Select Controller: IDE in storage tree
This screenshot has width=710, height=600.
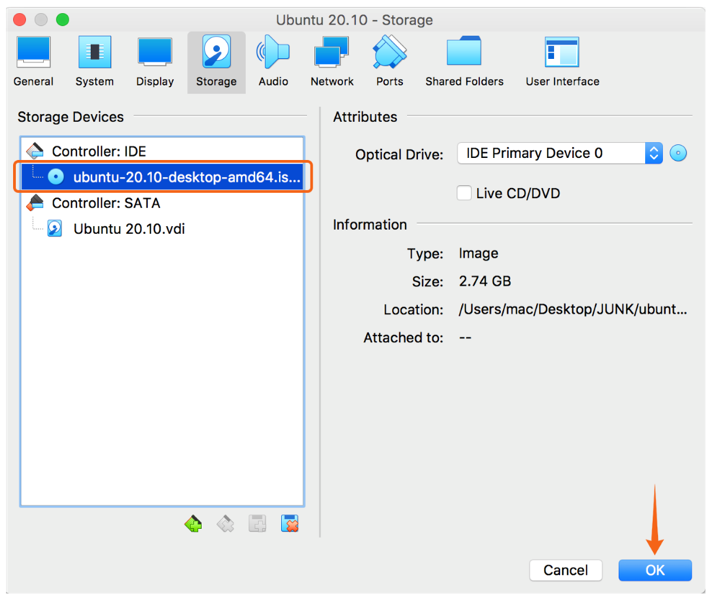point(162,151)
